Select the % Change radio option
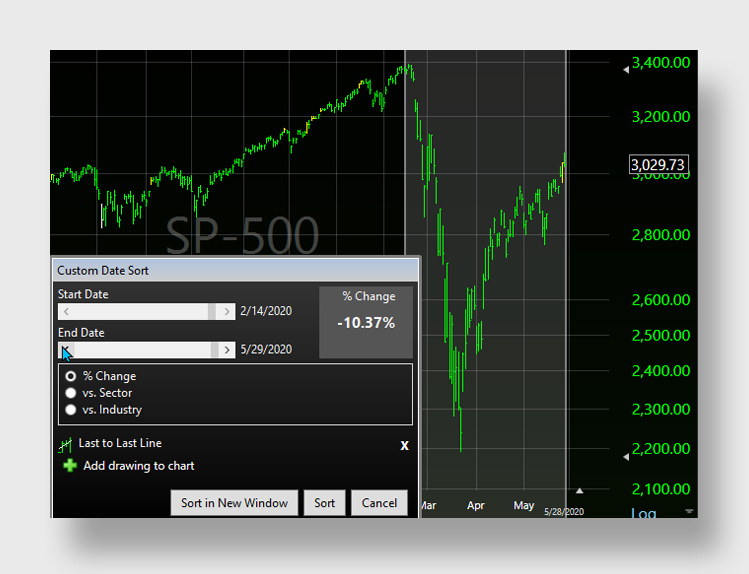 click(70, 376)
